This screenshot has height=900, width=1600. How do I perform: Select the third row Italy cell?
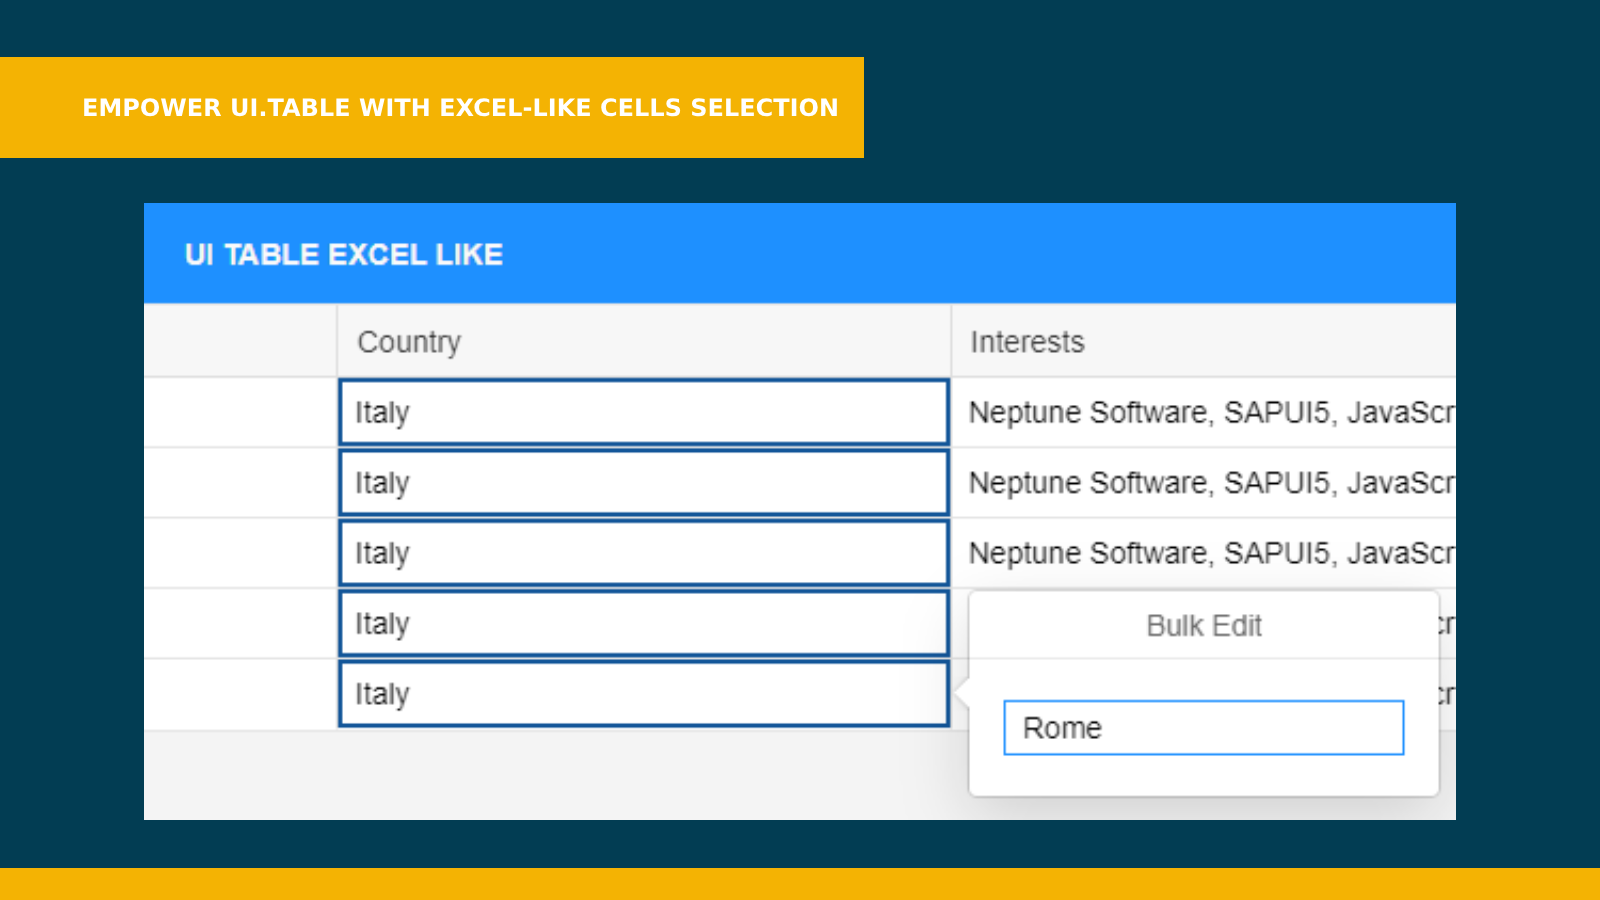643,553
